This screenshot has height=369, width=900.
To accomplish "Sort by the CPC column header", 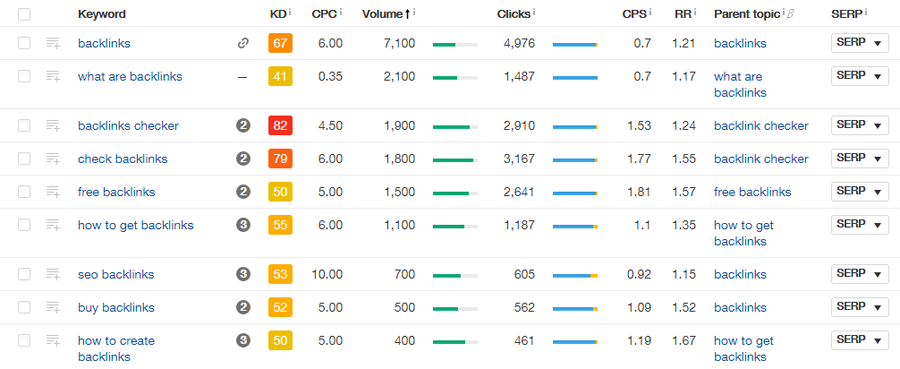I will point(324,14).
